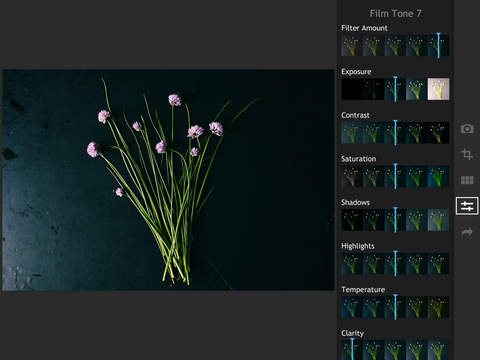Viewport: 480px width, 360px height.
Task: Click the chive flowers photo preview
Action: coord(168,180)
